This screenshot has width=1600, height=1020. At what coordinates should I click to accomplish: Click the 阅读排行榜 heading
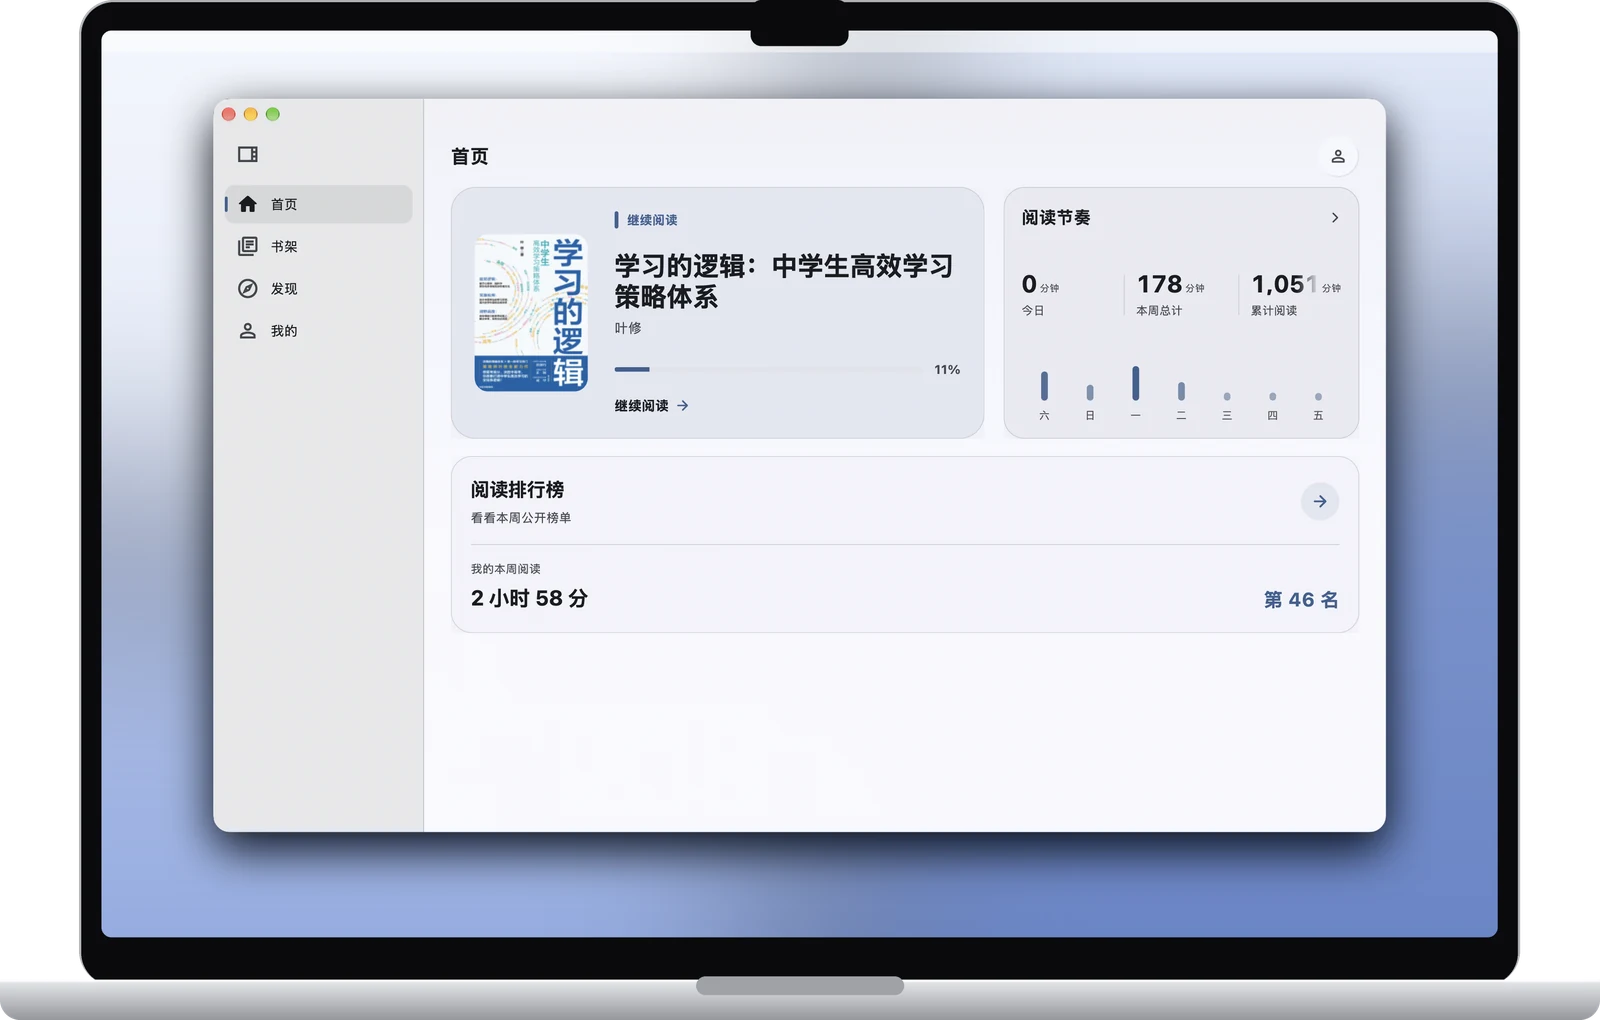click(517, 489)
